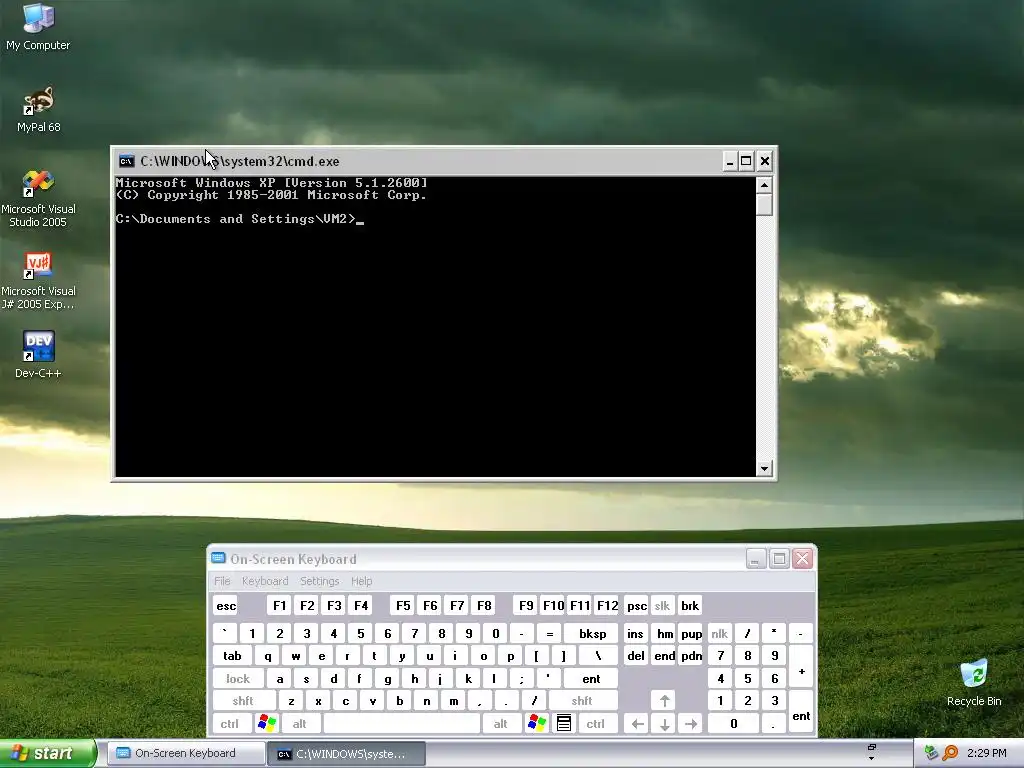Toggle the right ctrl key
Screen dimensions: 1024x768
(x=596, y=724)
